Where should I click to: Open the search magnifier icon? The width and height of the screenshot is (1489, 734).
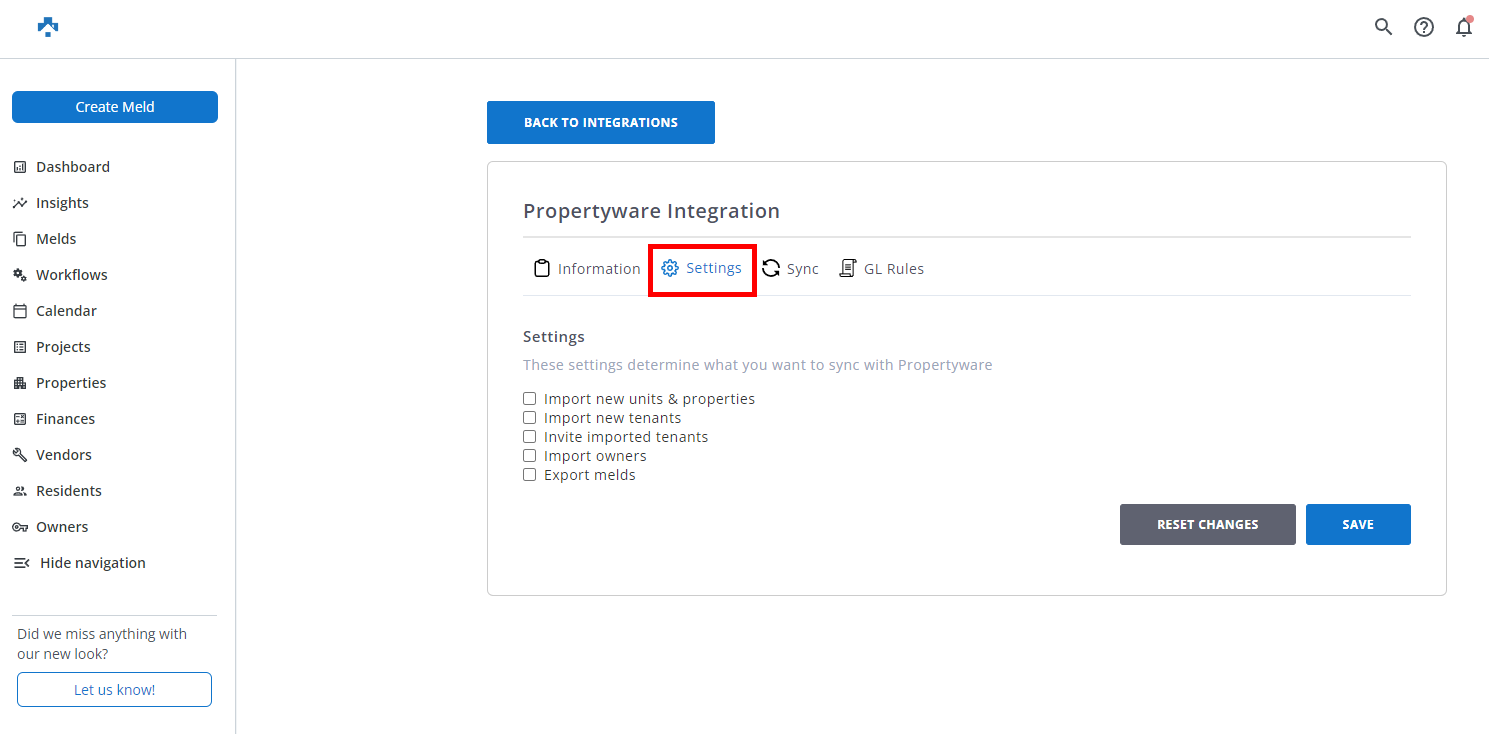click(x=1383, y=27)
